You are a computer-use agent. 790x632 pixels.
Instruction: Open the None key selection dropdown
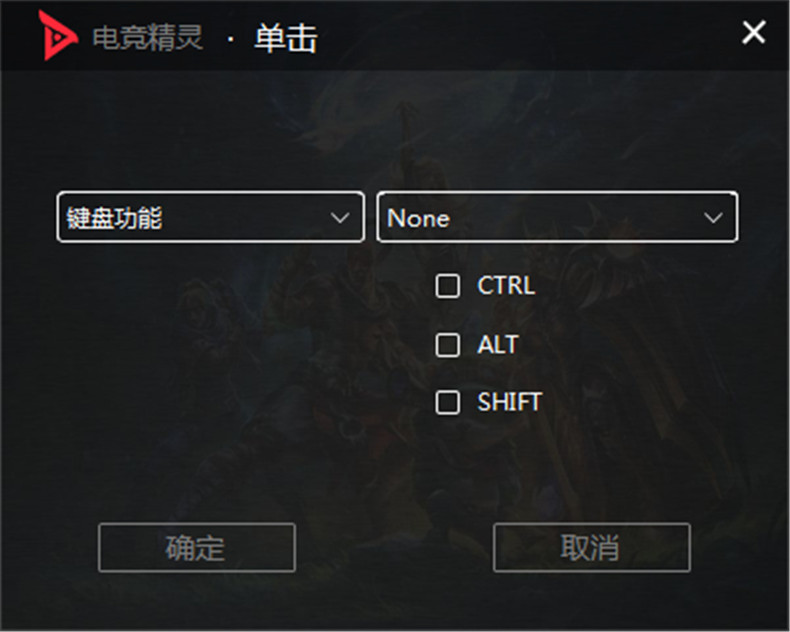[557, 217]
